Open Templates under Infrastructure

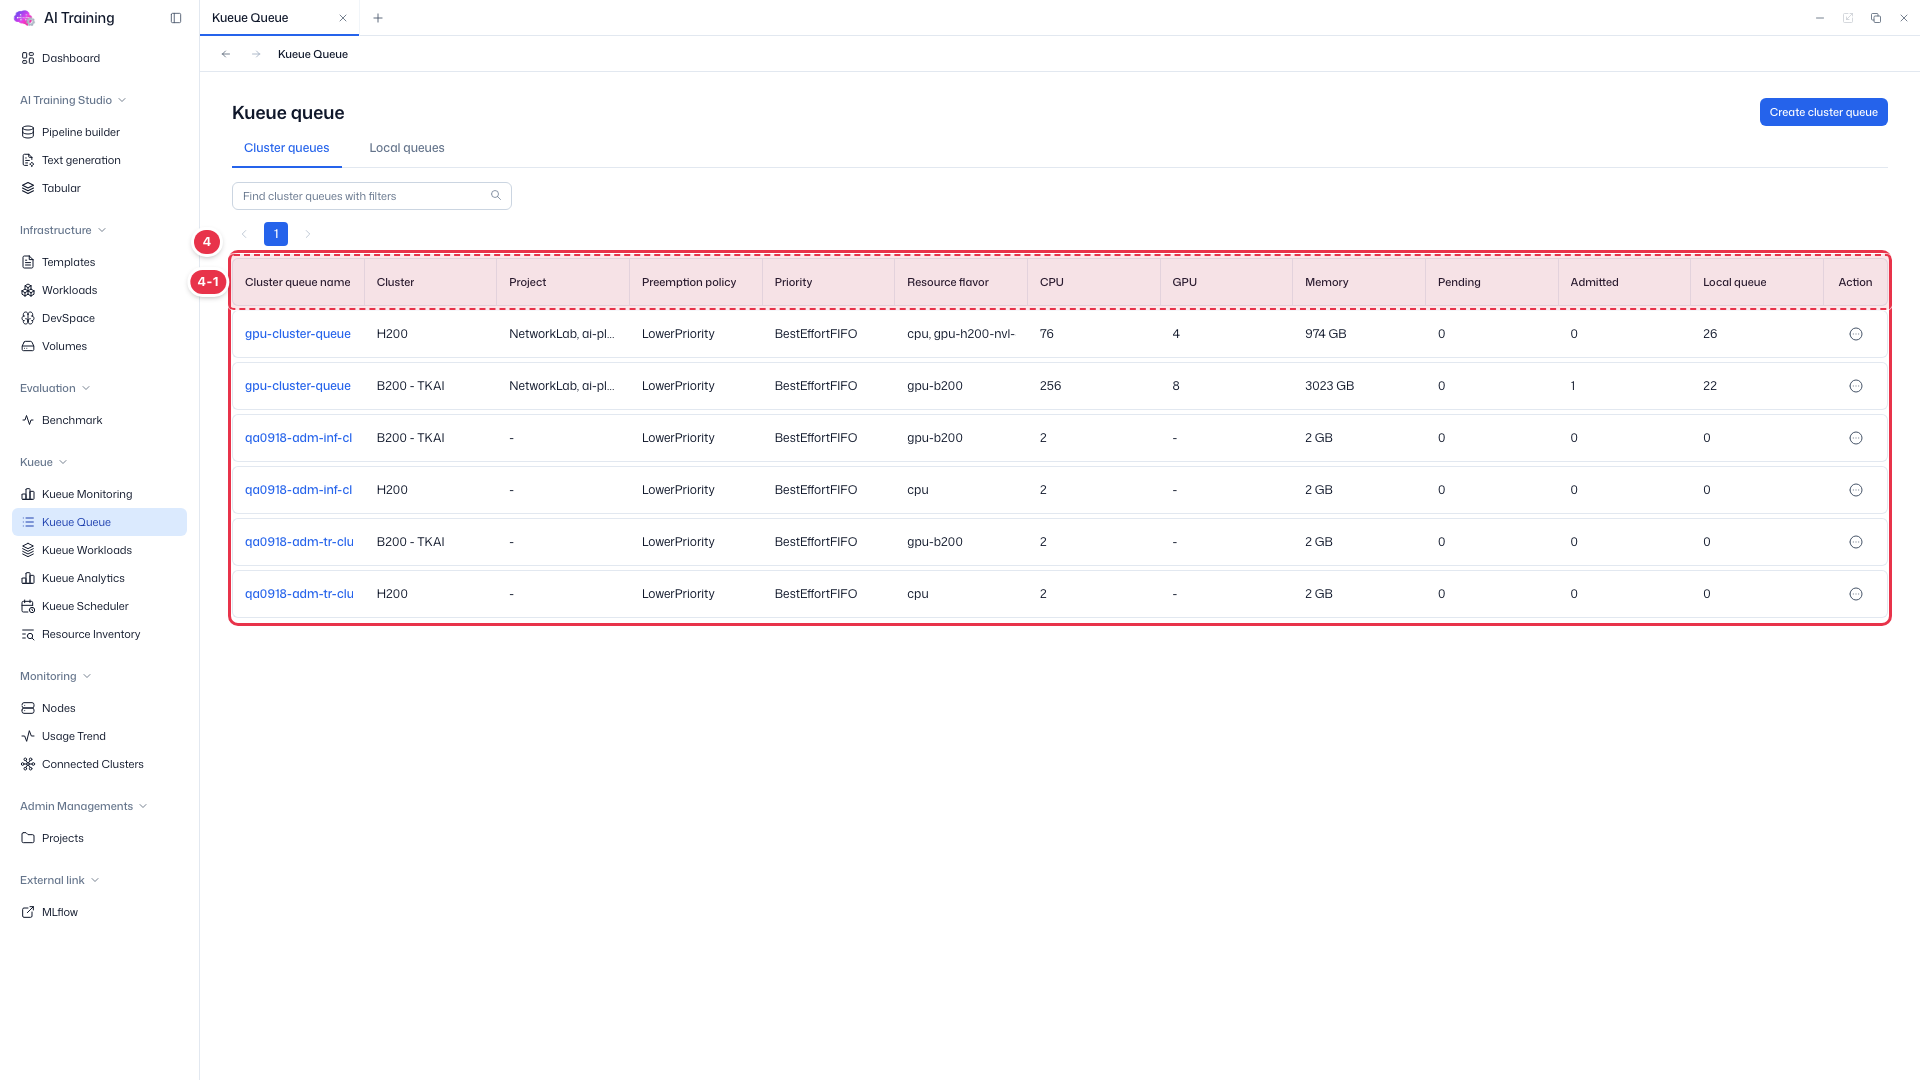point(99,262)
